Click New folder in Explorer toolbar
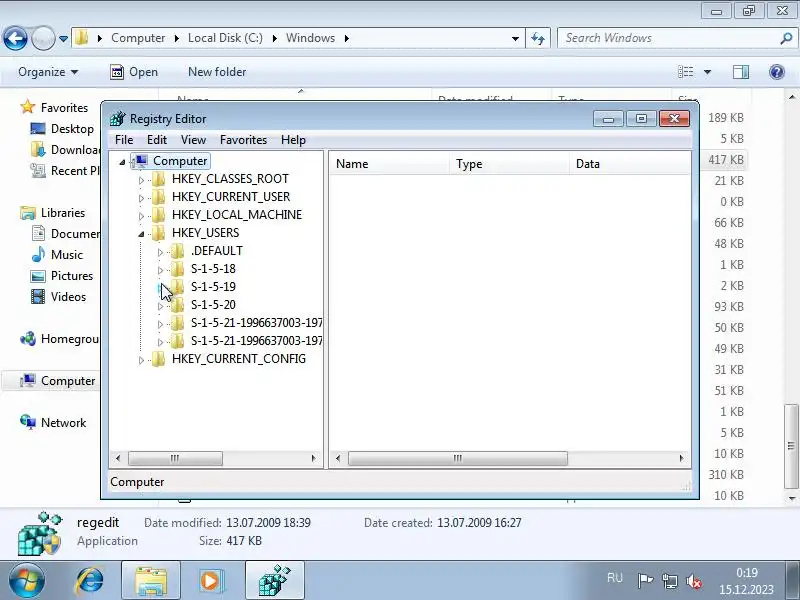The image size is (800, 600). coord(217,72)
